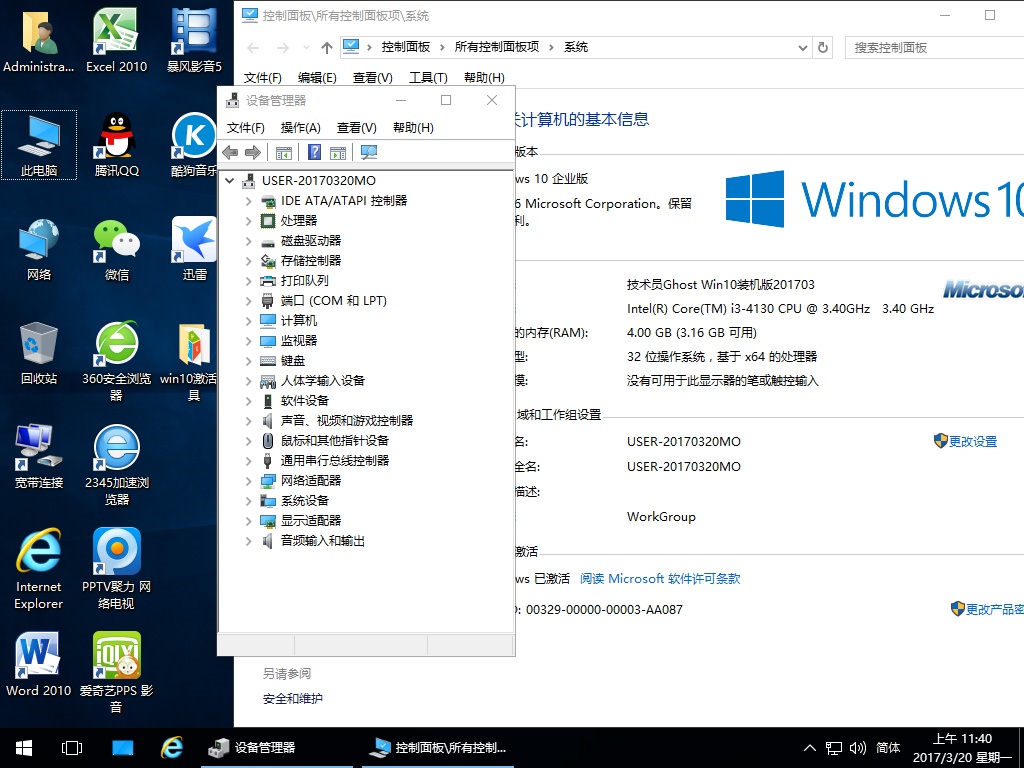Select the 网络 desktop icon

(x=39, y=249)
